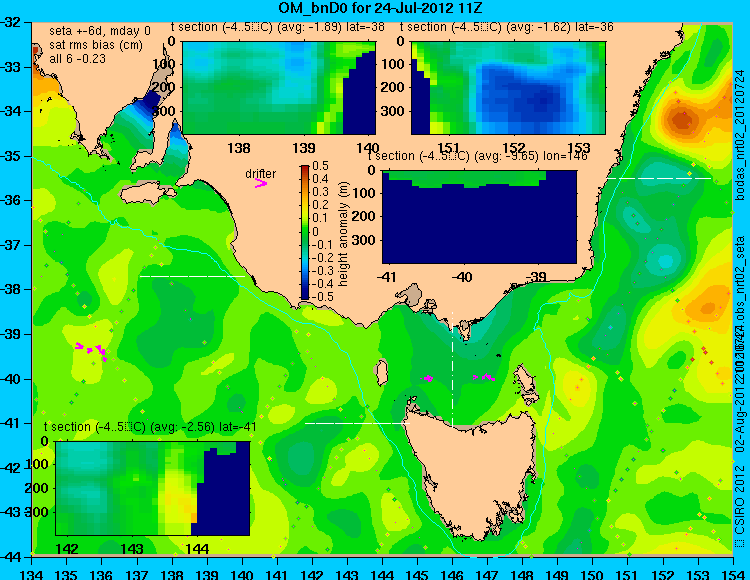Image resolution: width=750 pixels, height=580 pixels.
Task: Click the 't section ... lon=146' inset title
Action: (x=477, y=156)
